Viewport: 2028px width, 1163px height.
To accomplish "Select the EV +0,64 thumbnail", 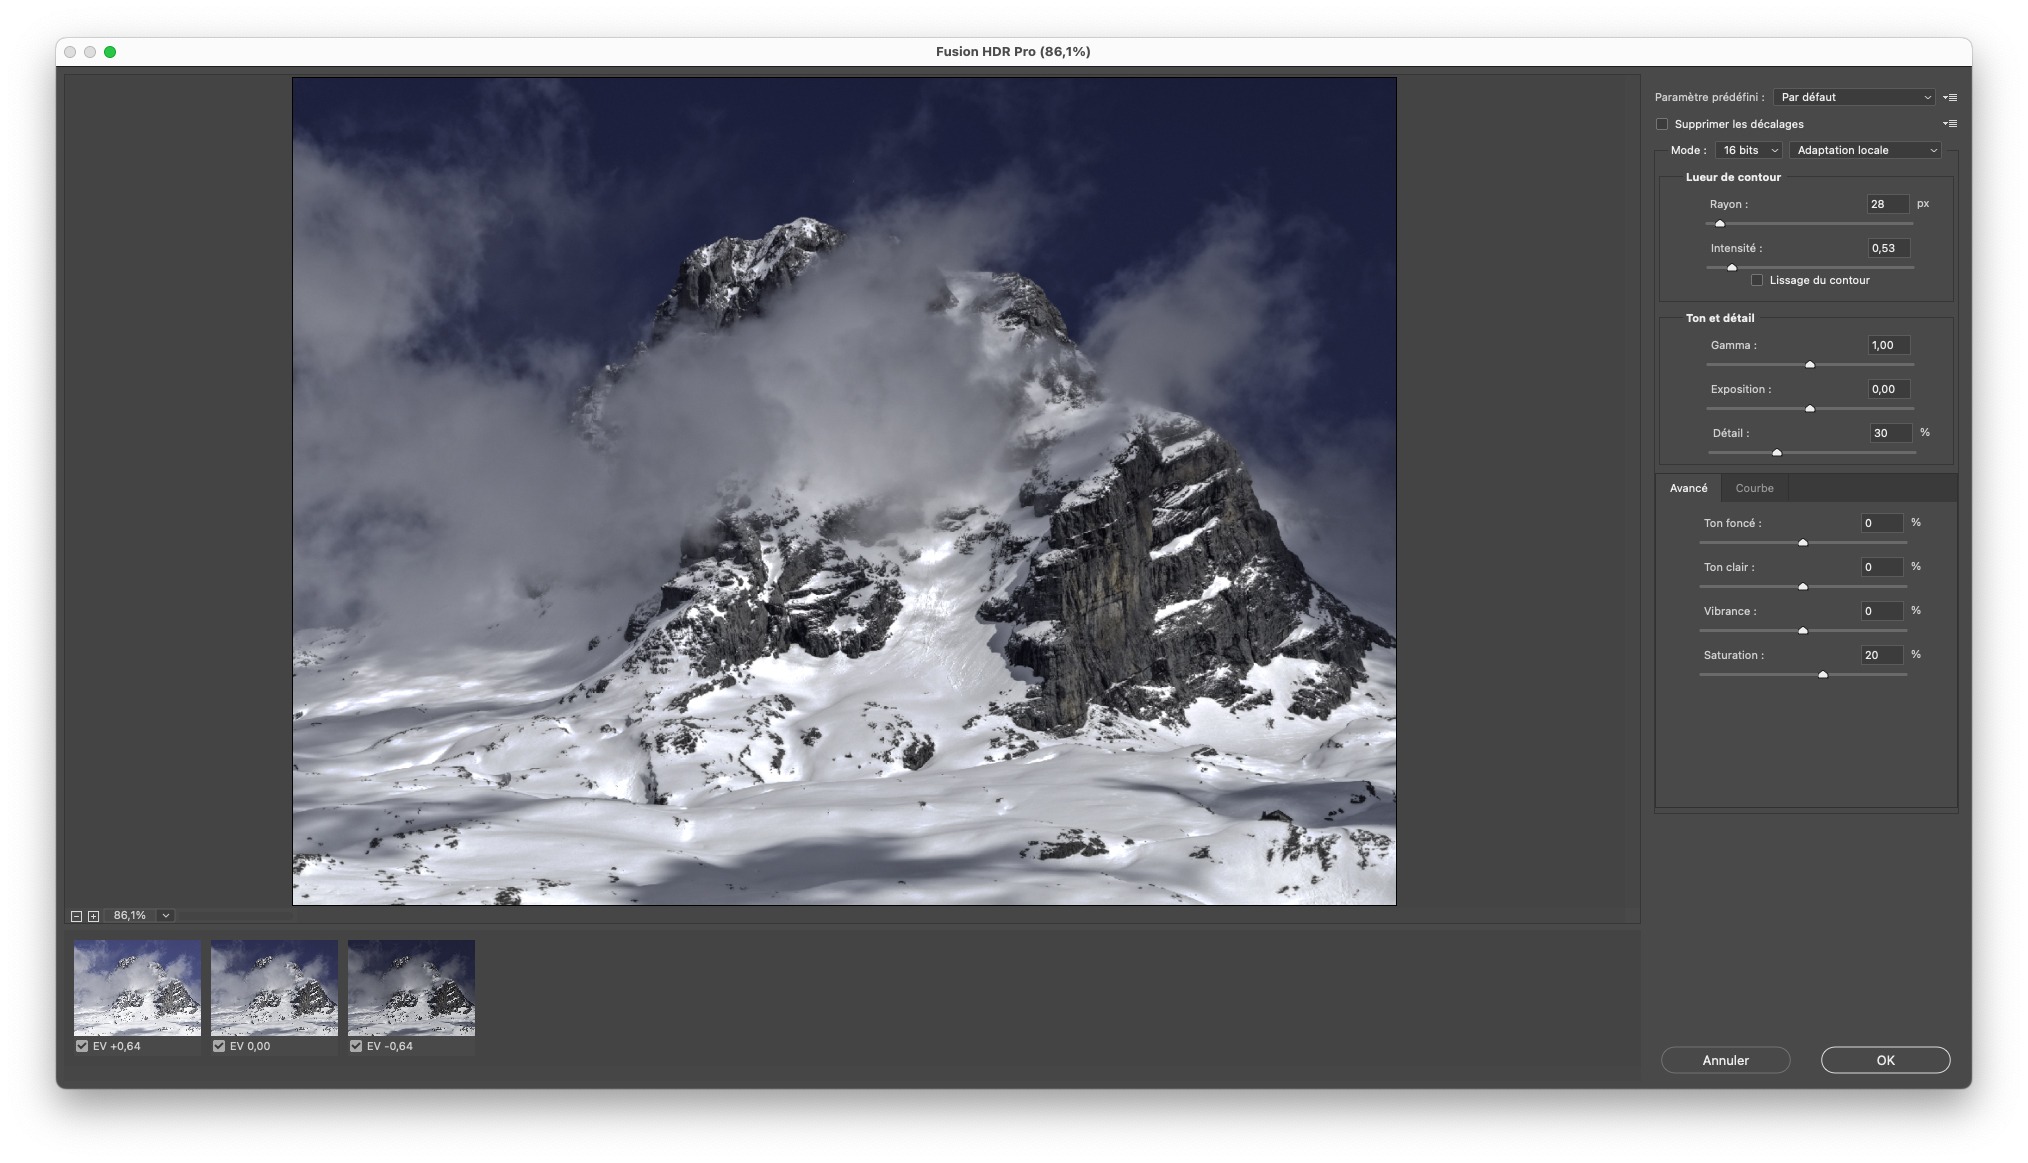I will 137,988.
